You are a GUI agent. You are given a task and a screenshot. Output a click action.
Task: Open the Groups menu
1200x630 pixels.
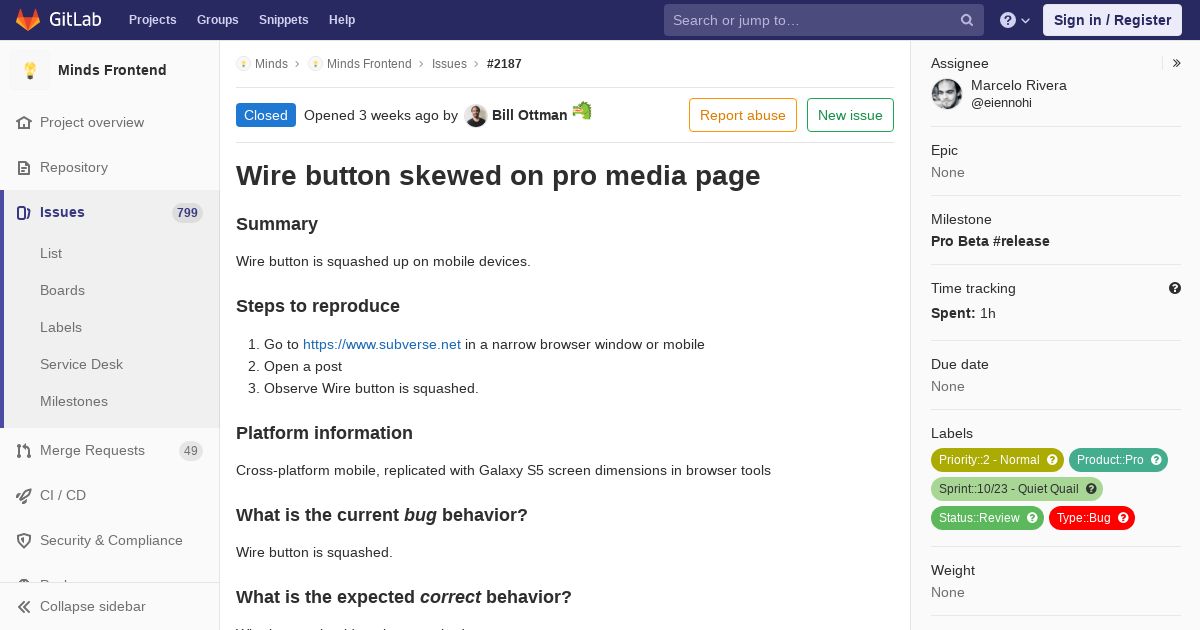(217, 20)
